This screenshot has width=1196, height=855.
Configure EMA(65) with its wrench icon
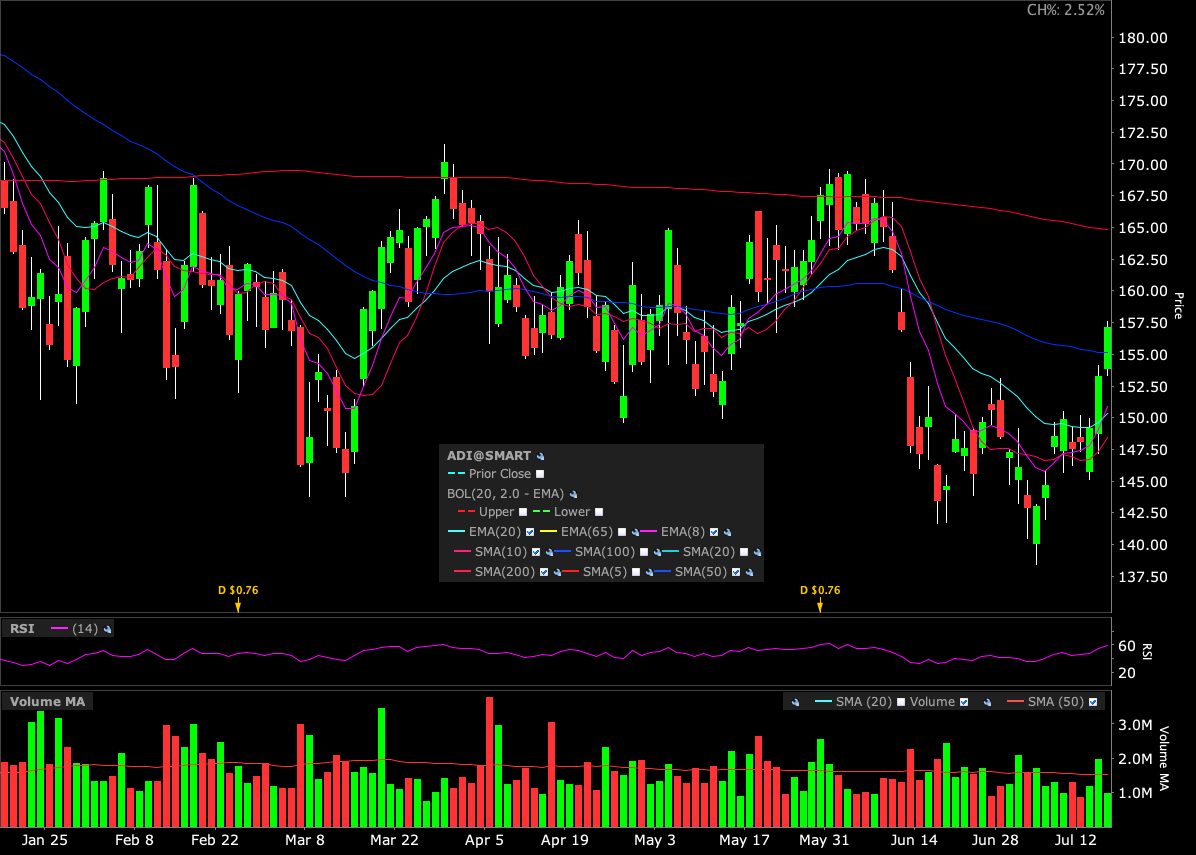point(635,532)
